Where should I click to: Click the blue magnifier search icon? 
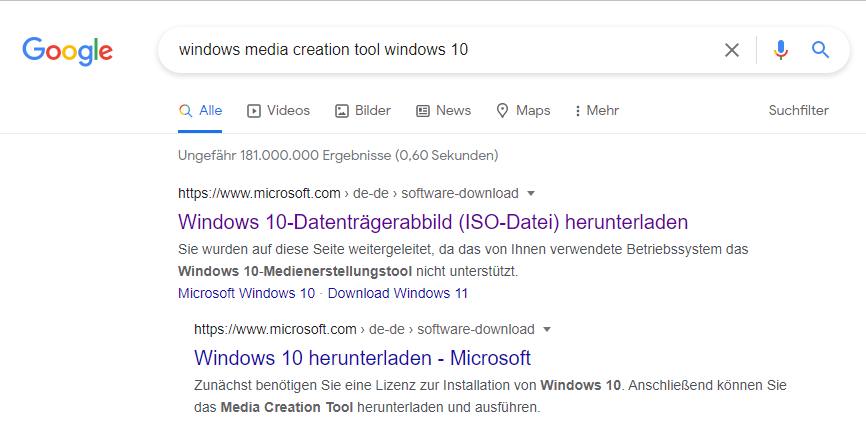(x=821, y=50)
